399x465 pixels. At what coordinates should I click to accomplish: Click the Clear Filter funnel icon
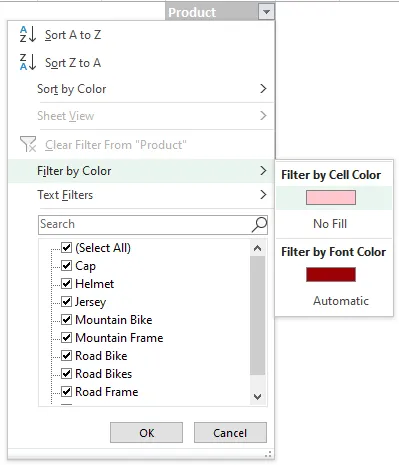point(28,144)
